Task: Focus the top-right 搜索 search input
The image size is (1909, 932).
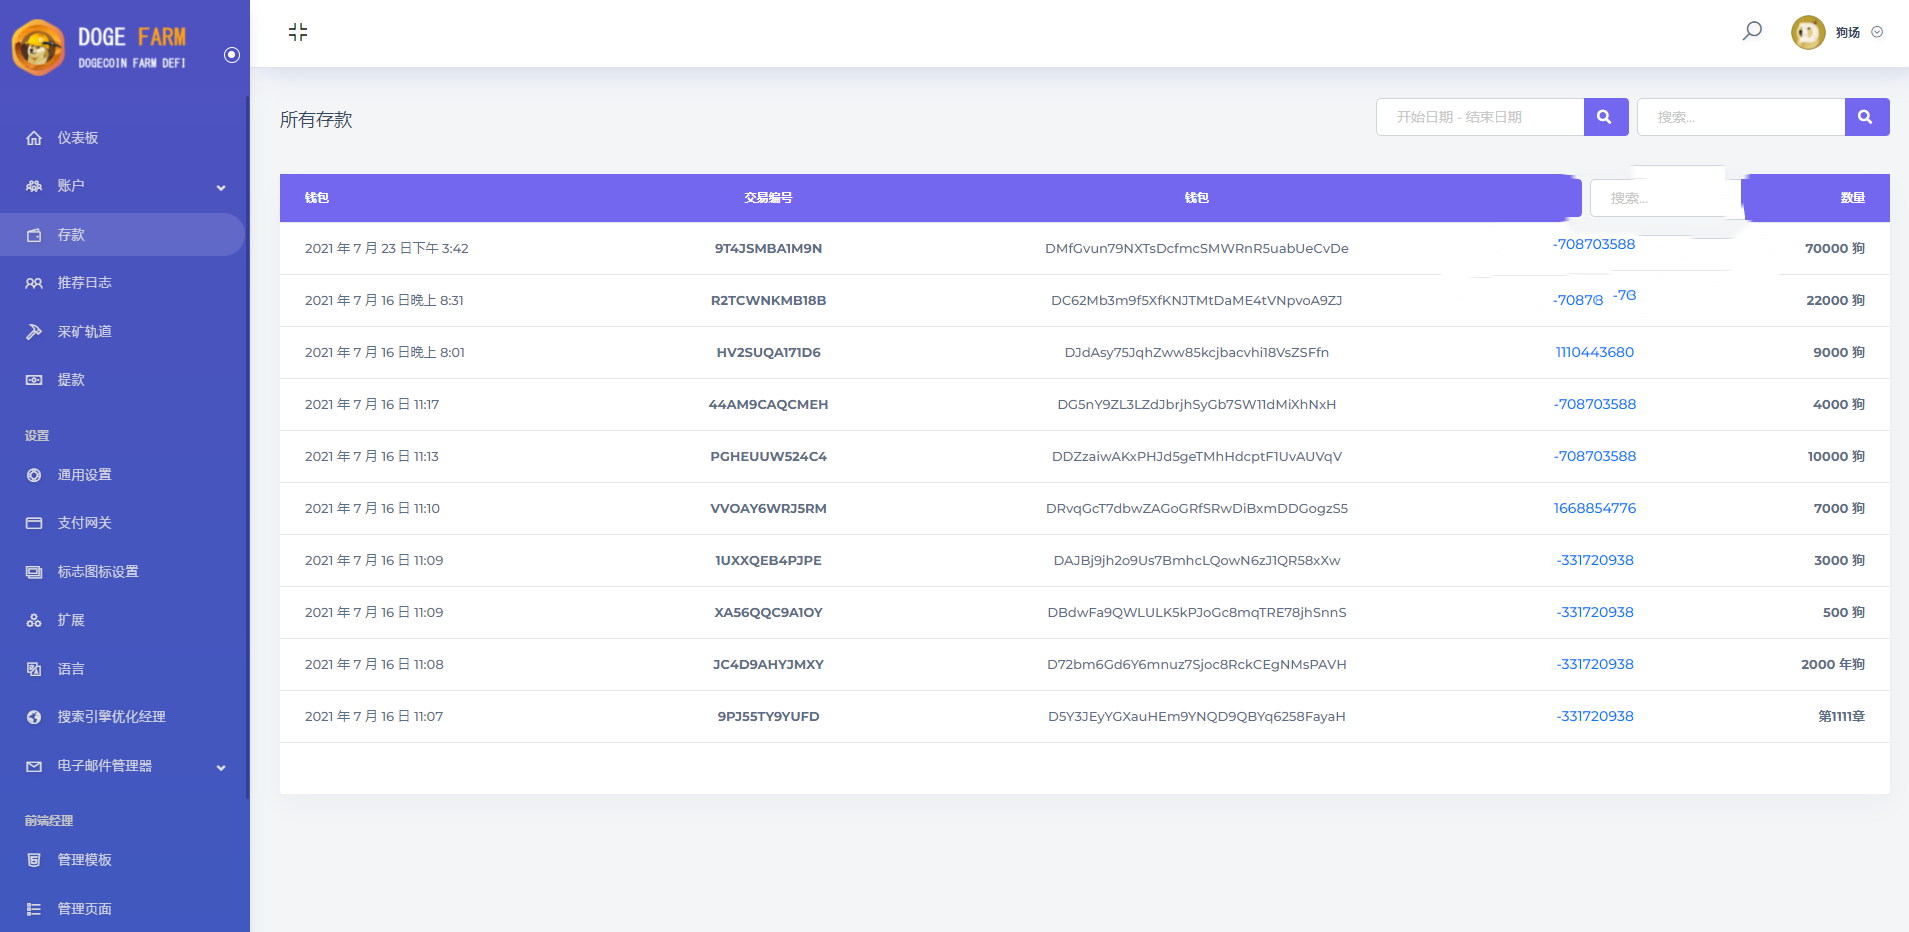Action: (x=1741, y=117)
